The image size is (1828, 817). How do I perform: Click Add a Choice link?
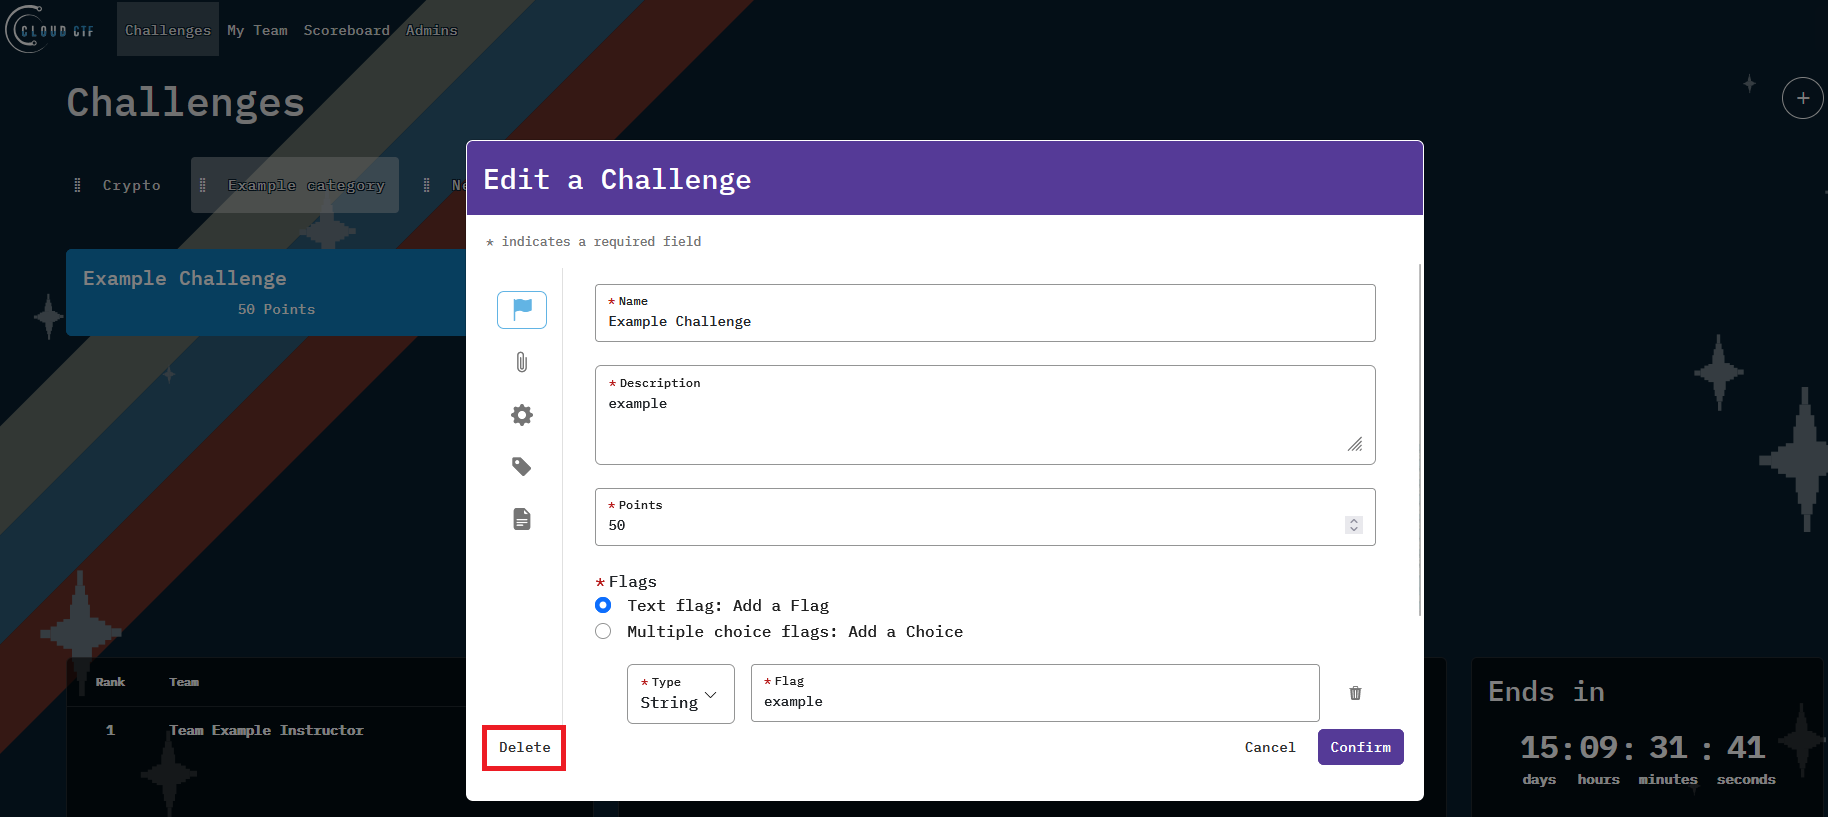[906, 631]
